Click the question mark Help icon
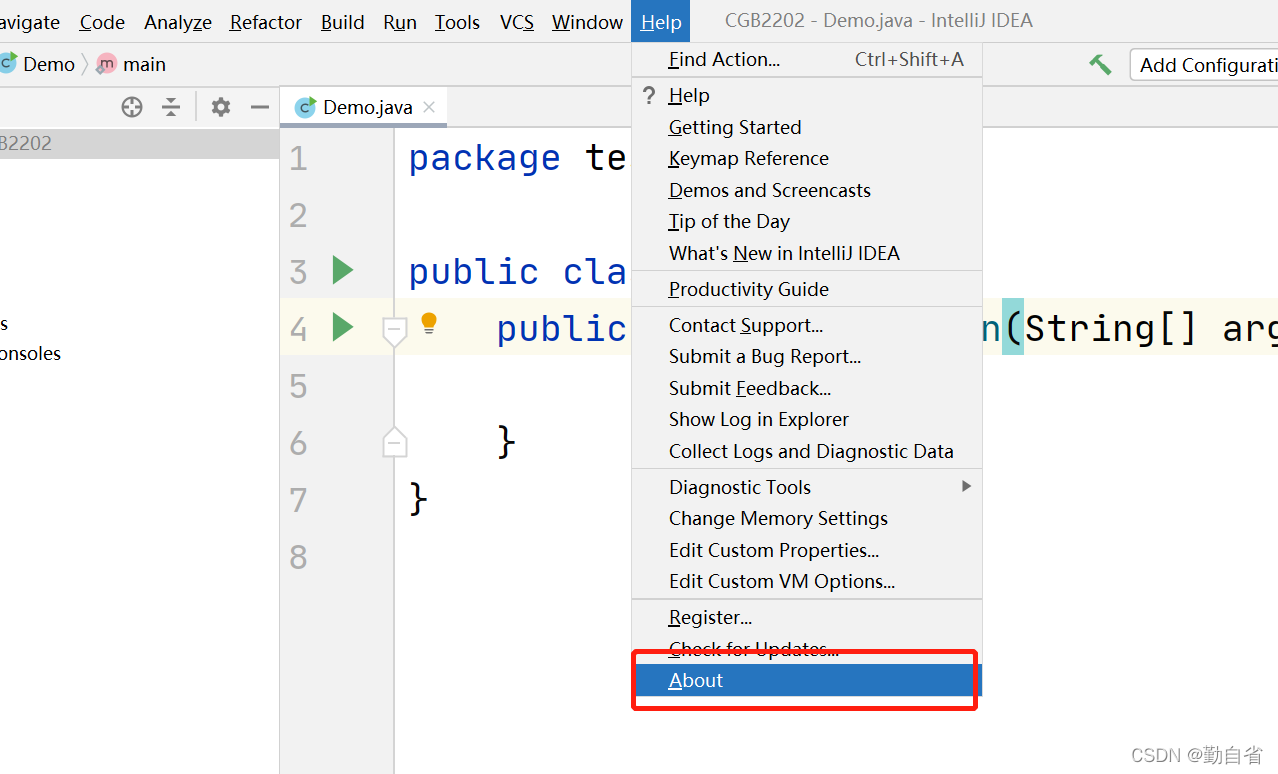Screen dimensions: 1278x774 [x=649, y=95]
